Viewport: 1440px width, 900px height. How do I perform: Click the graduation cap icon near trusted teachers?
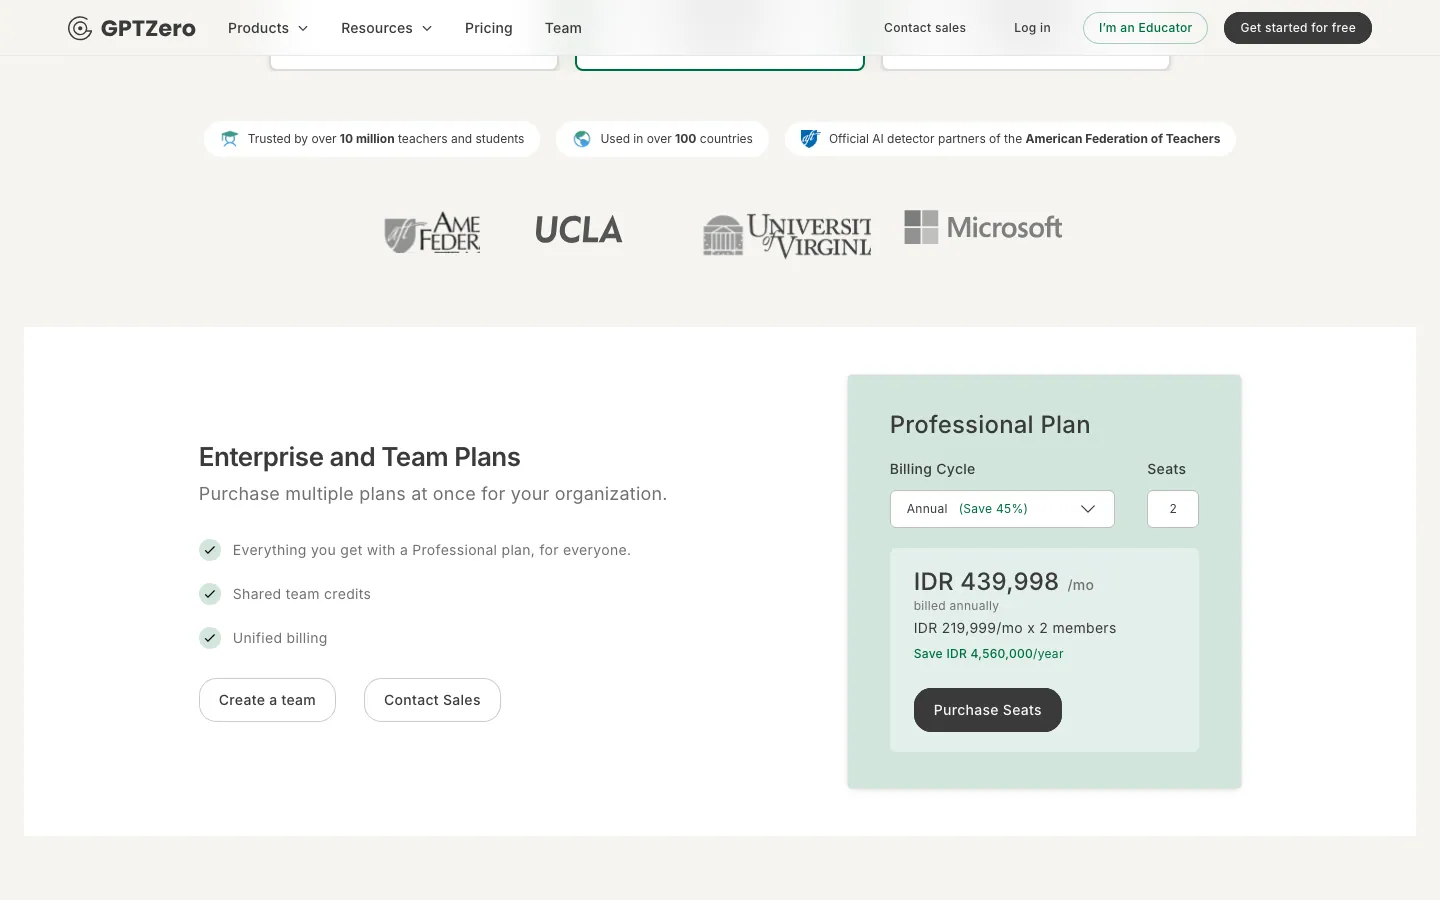coord(230,139)
